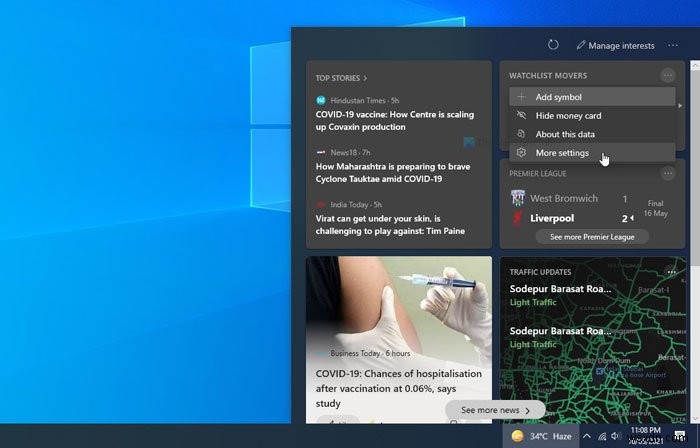Click India Today 5h source line
This screenshot has height=448, width=700.
click(356, 205)
